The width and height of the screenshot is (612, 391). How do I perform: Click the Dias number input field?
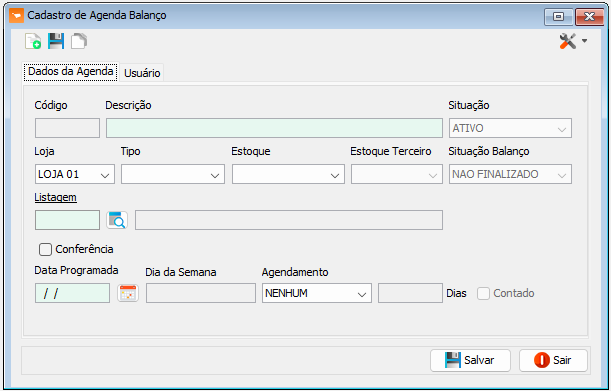410,293
